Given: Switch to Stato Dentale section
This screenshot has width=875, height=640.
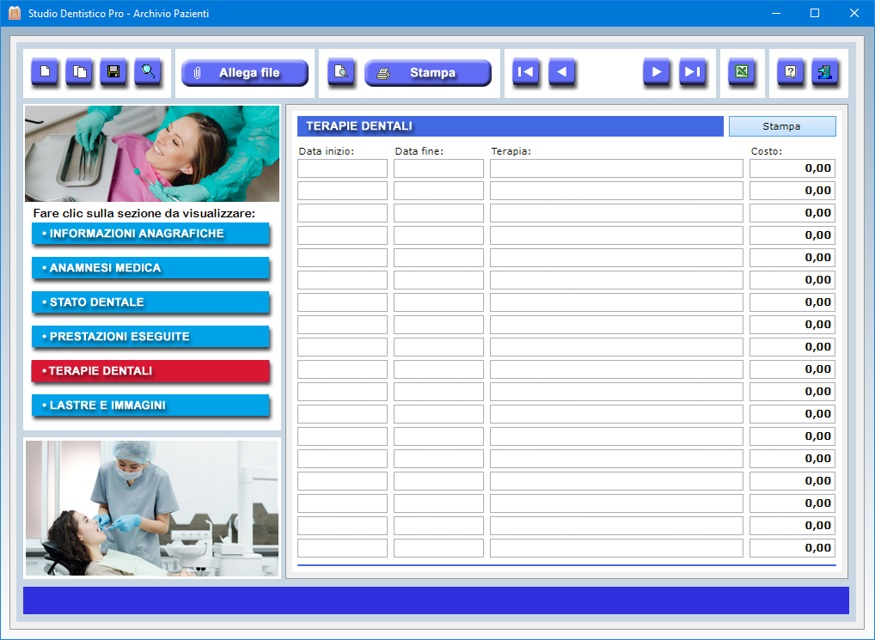Looking at the screenshot, I should click(151, 302).
